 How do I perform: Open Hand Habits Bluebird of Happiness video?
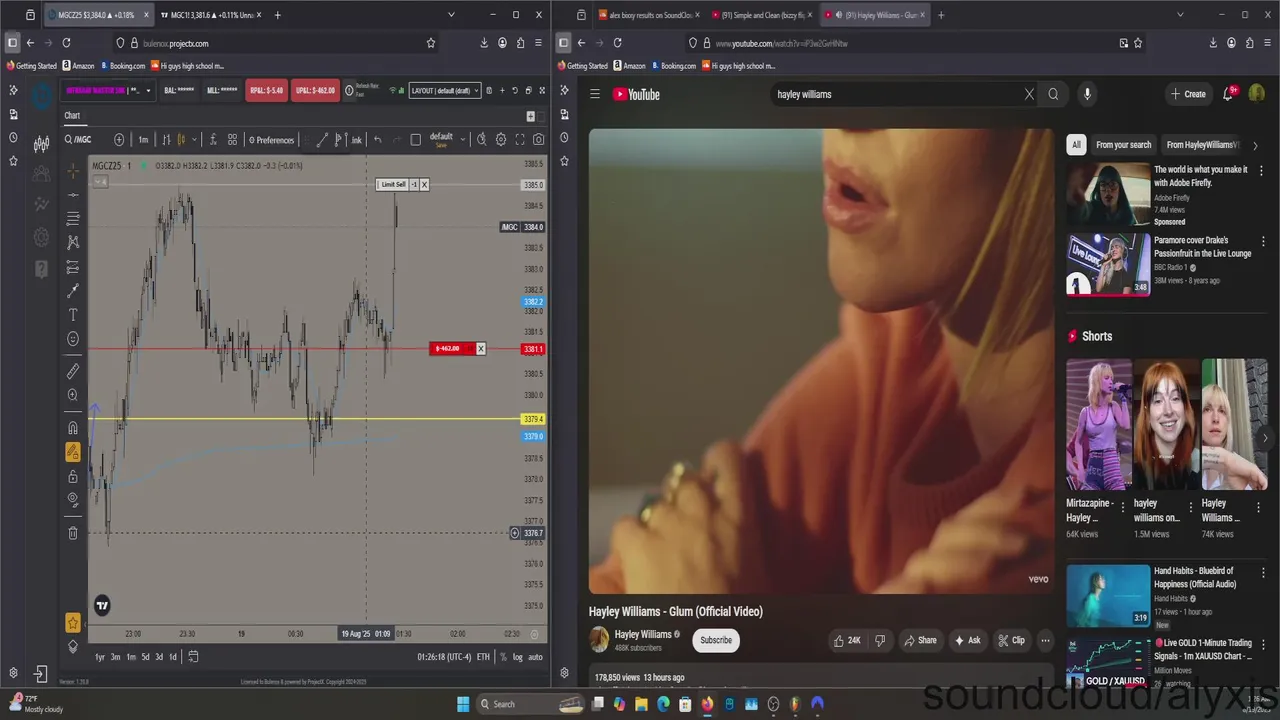[x=1108, y=595]
